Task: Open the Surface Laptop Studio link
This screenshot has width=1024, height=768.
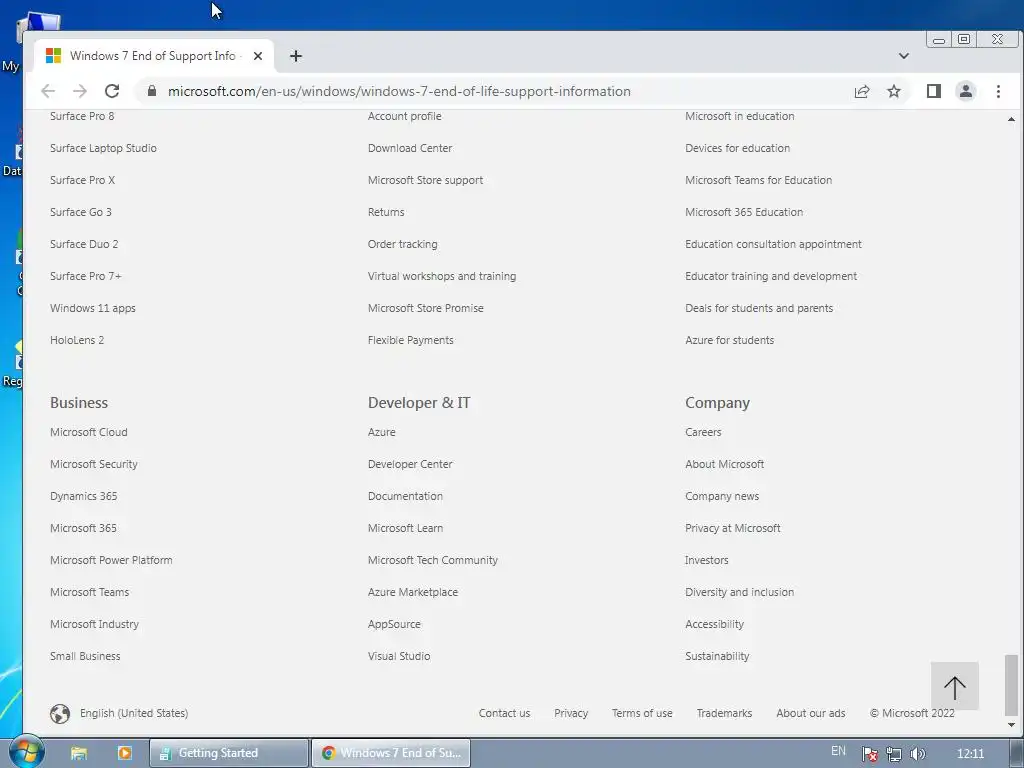Action: pyautogui.click(x=103, y=148)
